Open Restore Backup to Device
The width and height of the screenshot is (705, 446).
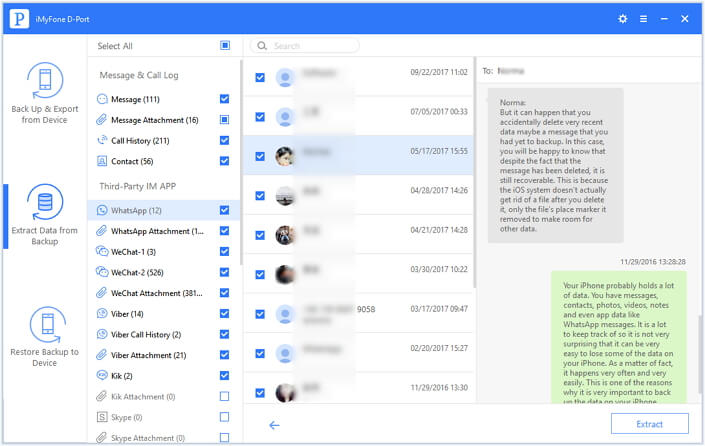45,337
